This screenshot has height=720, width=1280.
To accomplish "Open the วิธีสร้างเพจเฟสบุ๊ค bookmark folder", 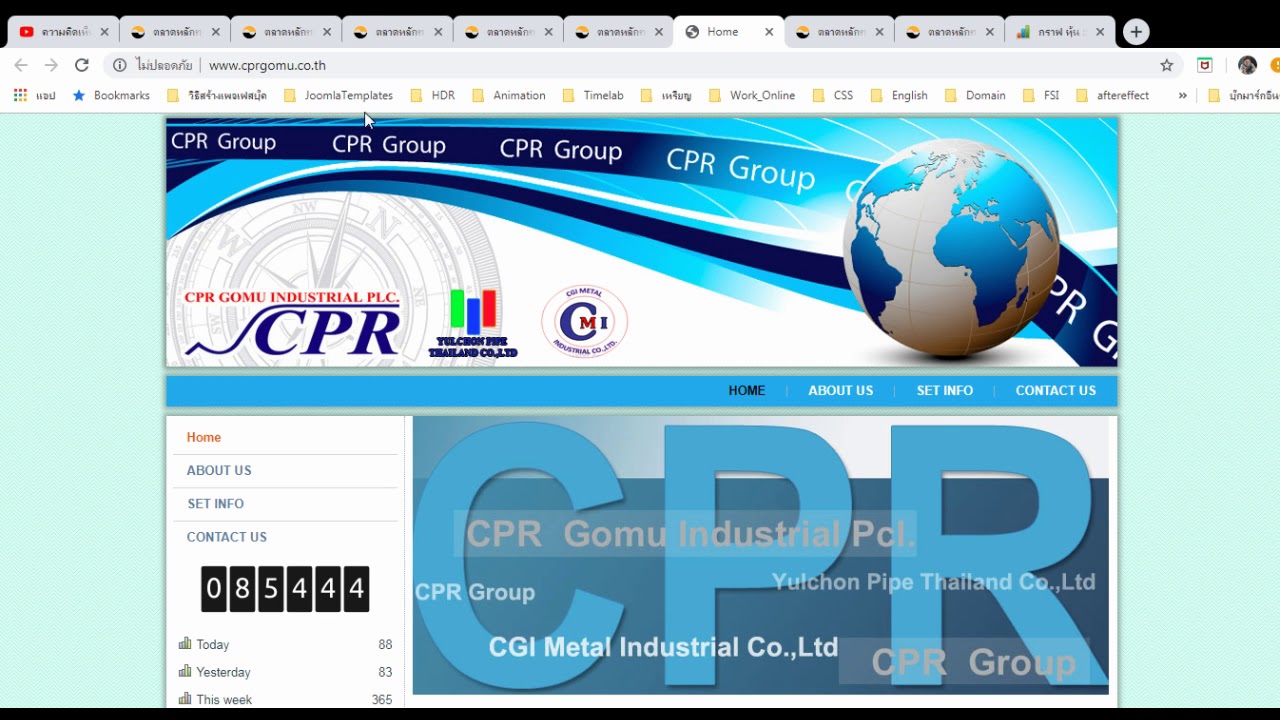I will [217, 95].
